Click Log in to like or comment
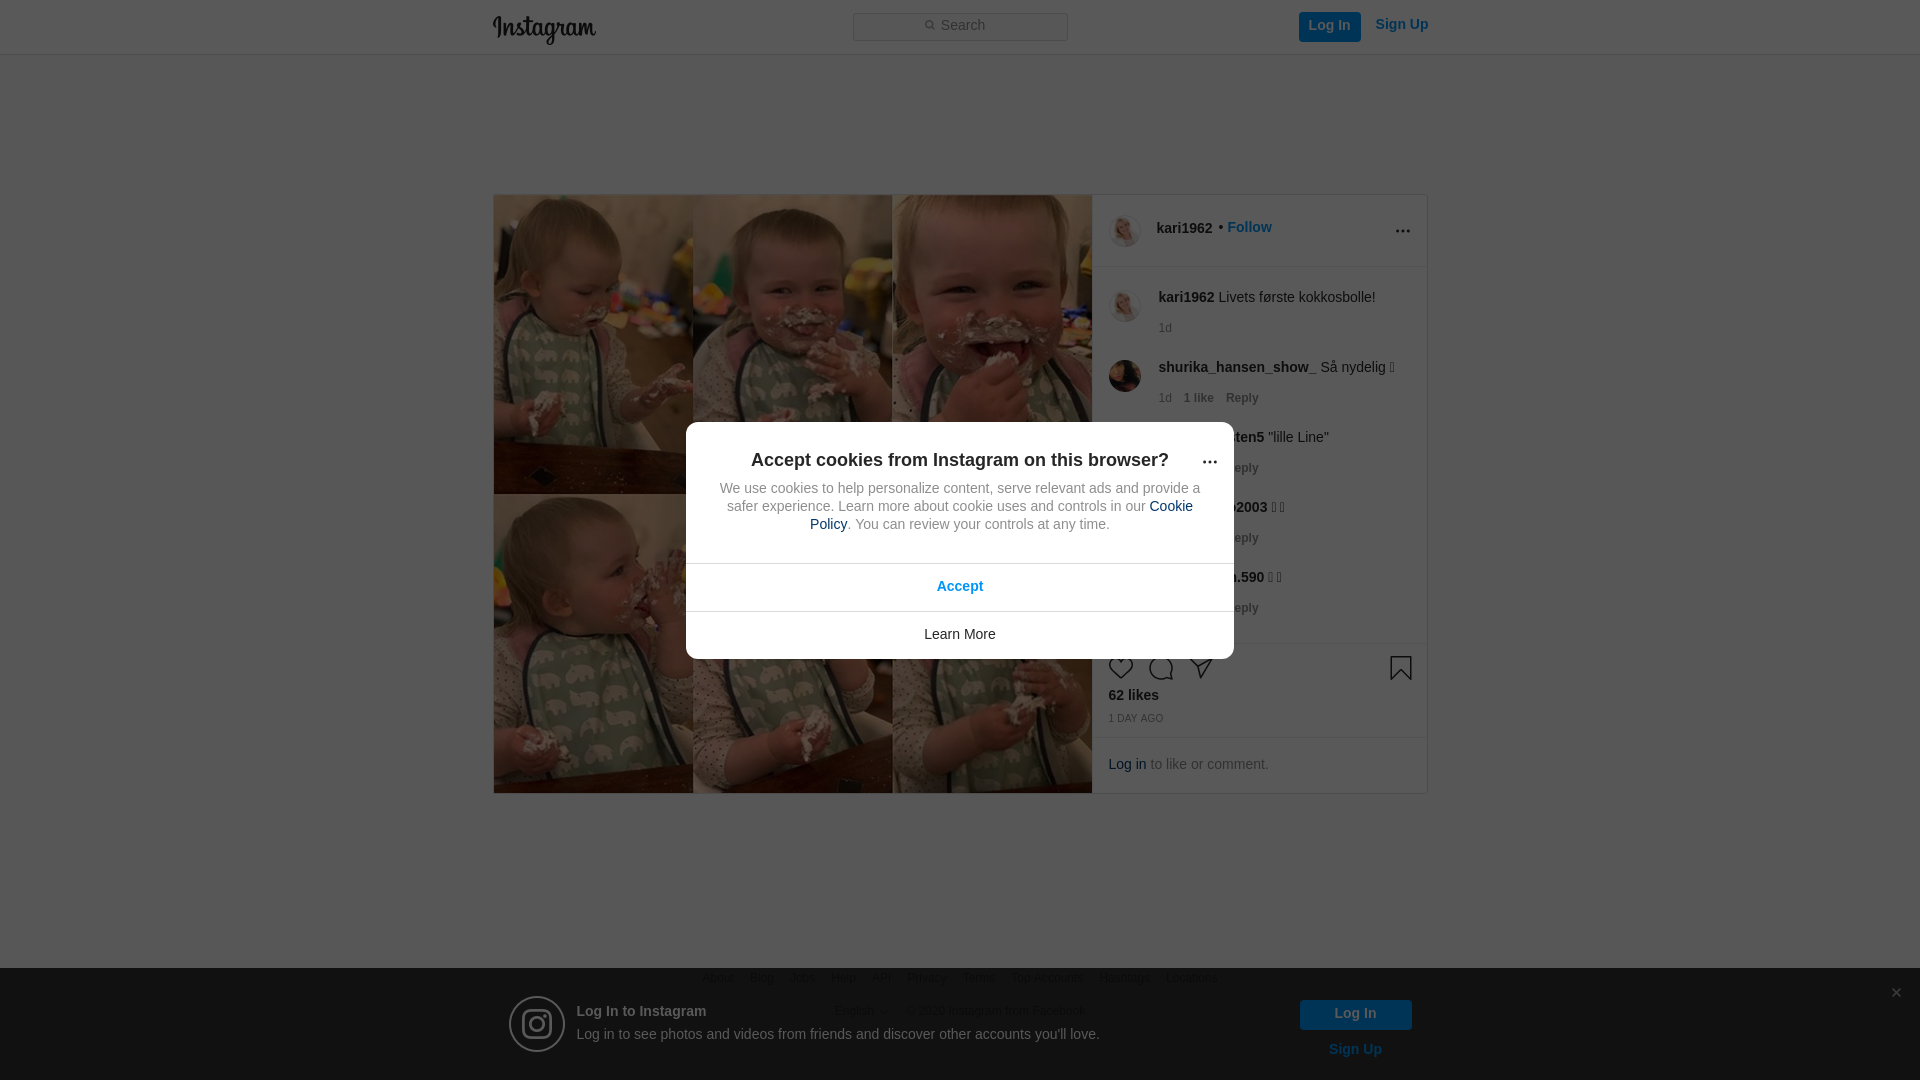 point(1127,764)
